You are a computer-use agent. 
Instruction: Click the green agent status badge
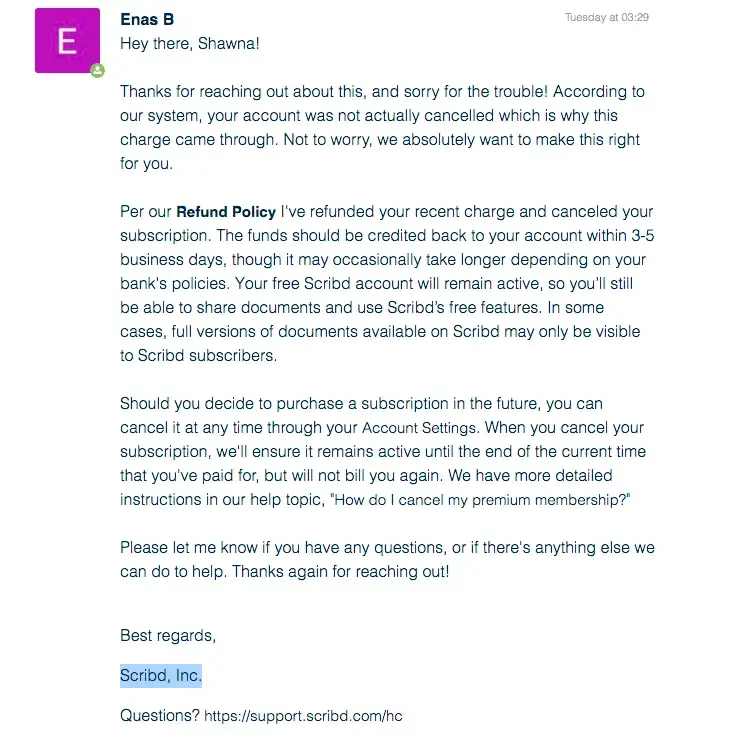pyautogui.click(x=97, y=71)
